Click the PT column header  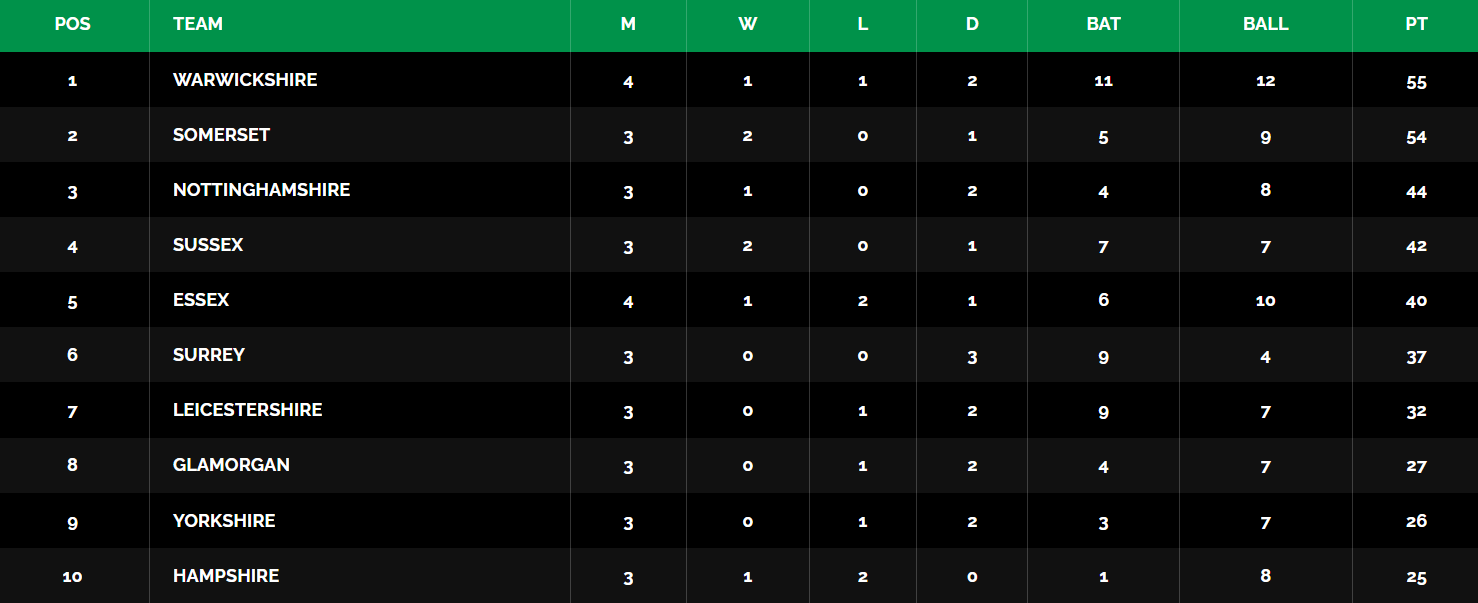[1416, 24]
